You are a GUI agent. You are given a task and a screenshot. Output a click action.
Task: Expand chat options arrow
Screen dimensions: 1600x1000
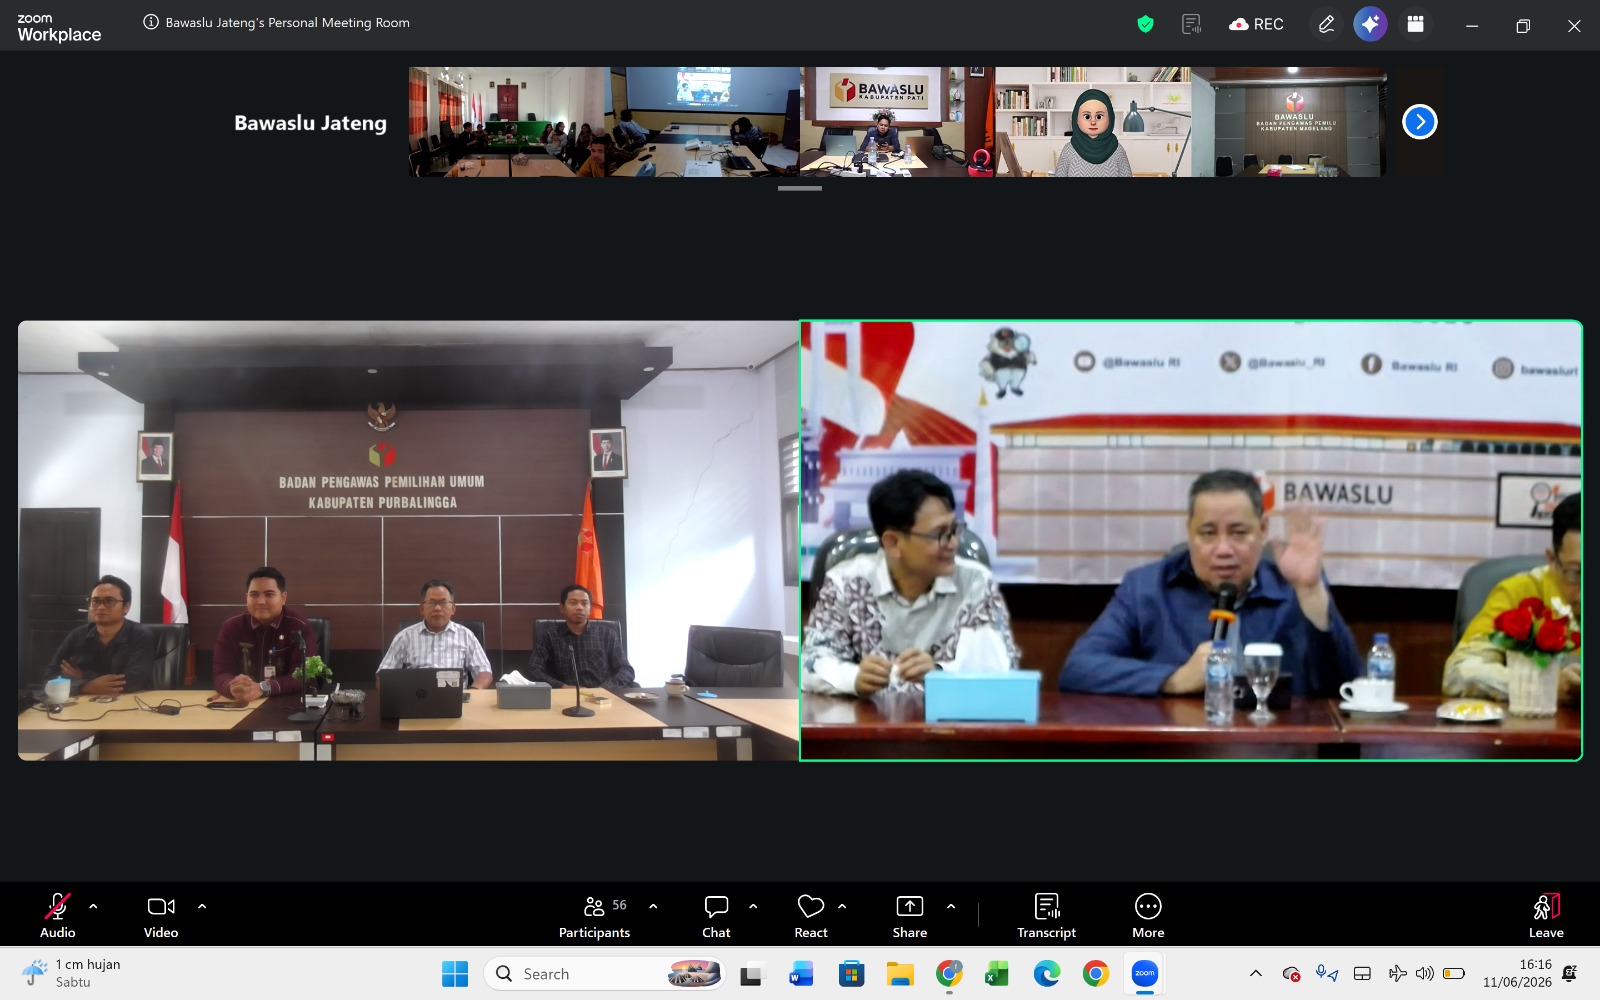pyautogui.click(x=753, y=906)
